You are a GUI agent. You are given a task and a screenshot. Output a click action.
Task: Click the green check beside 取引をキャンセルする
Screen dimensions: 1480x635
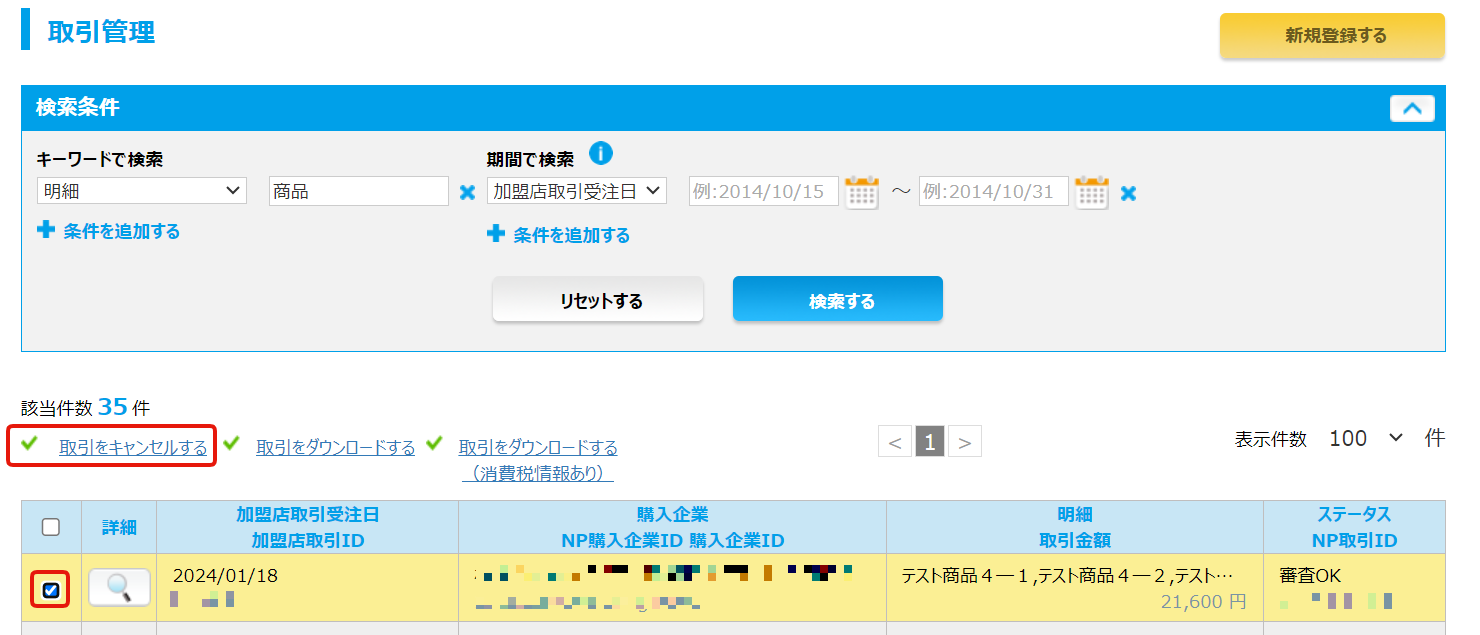coord(29,443)
